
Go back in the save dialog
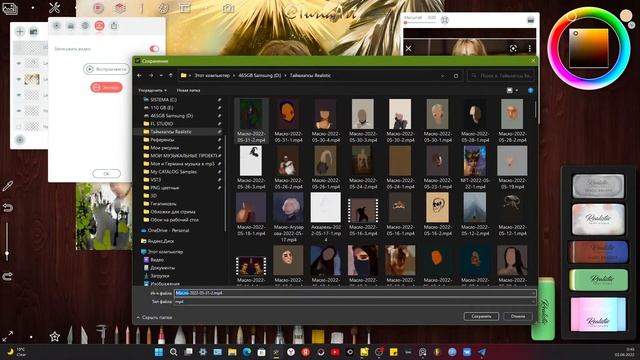(140, 76)
